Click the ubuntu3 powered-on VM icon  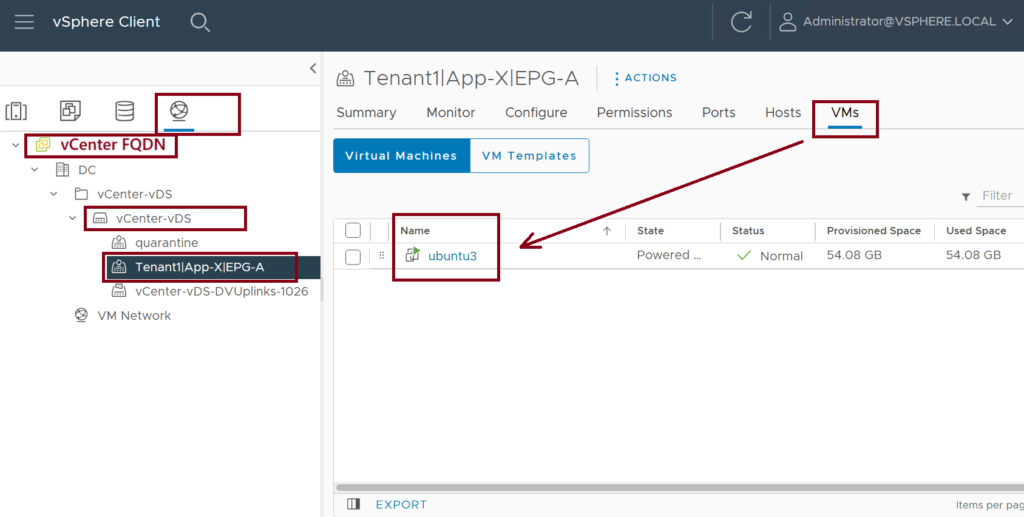pyautogui.click(x=412, y=255)
